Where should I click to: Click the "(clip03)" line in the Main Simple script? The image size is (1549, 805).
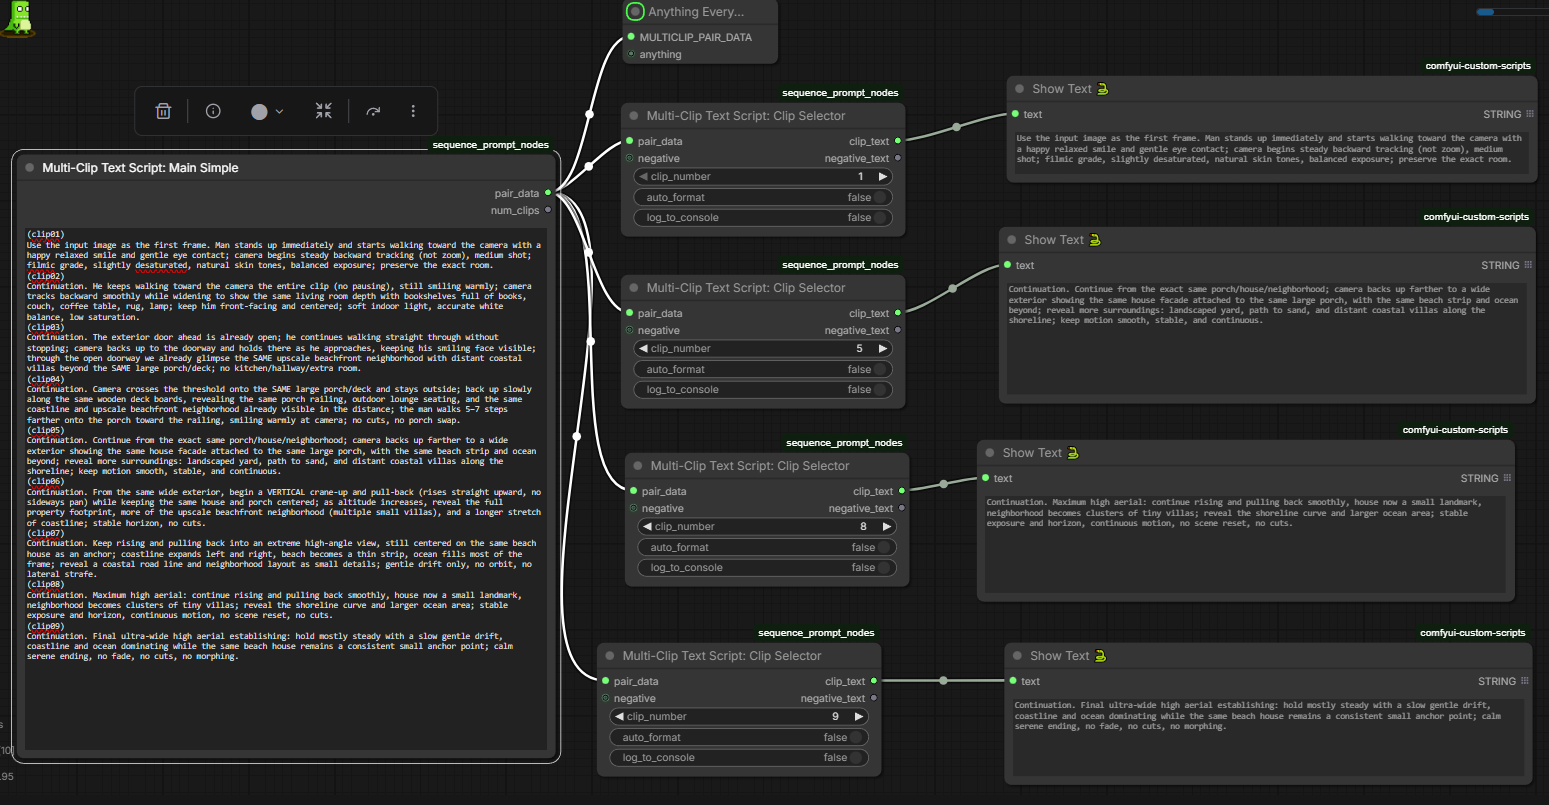point(46,327)
